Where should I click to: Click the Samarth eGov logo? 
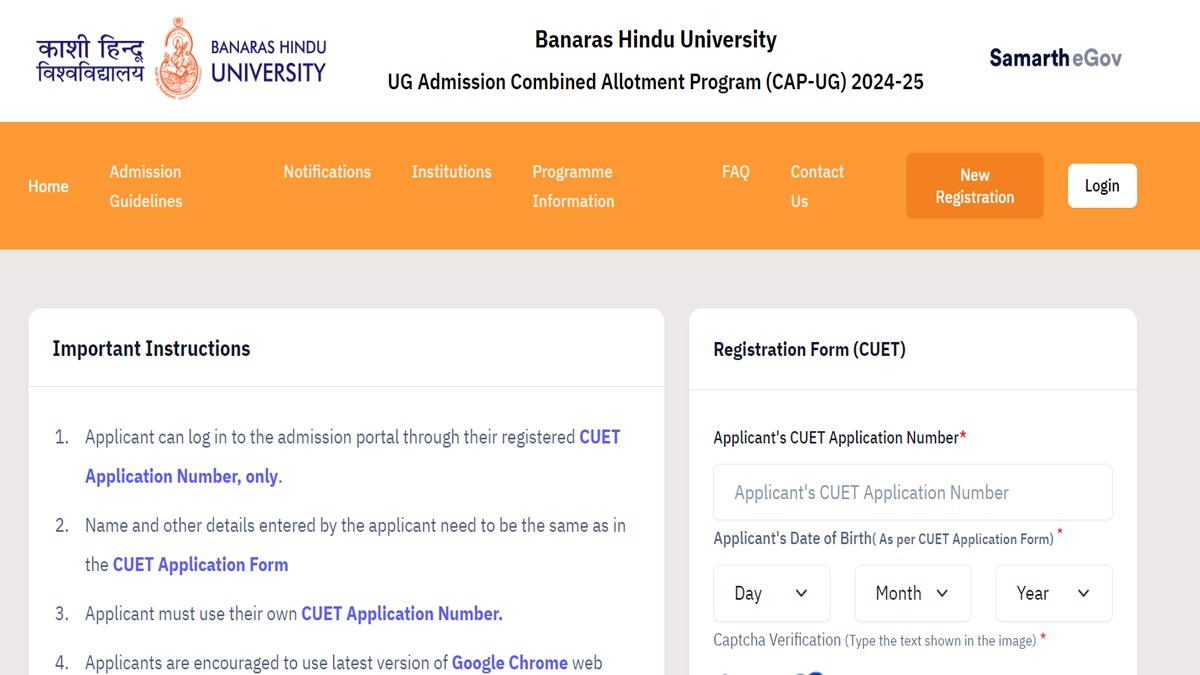pyautogui.click(x=1055, y=58)
